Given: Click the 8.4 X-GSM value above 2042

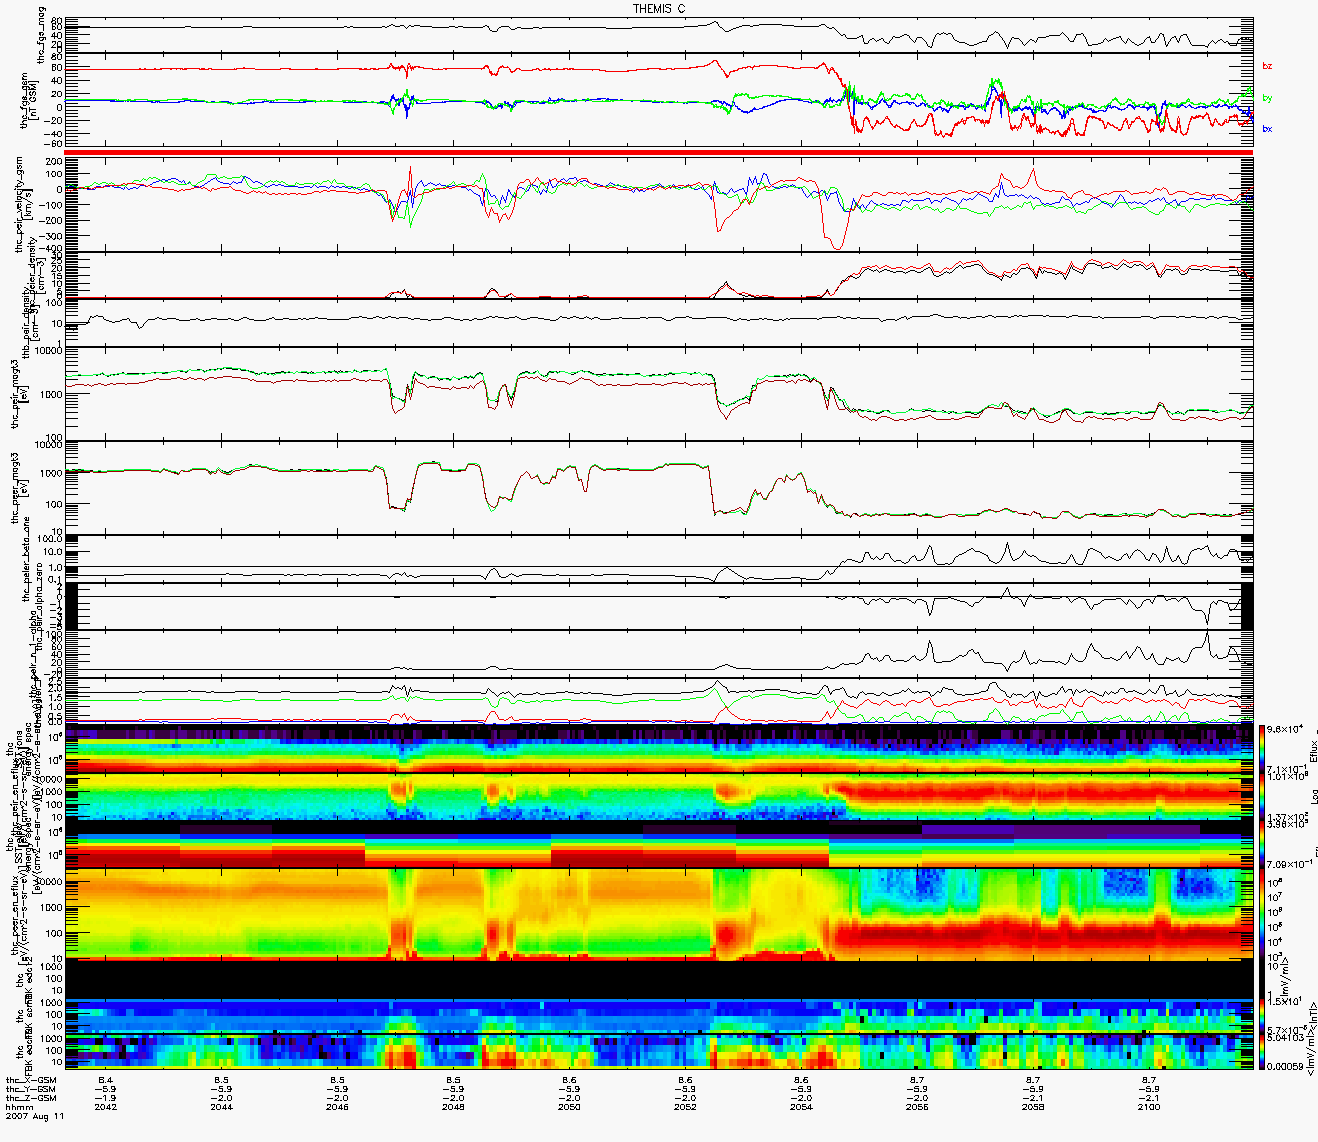Looking at the screenshot, I should (x=105, y=1080).
